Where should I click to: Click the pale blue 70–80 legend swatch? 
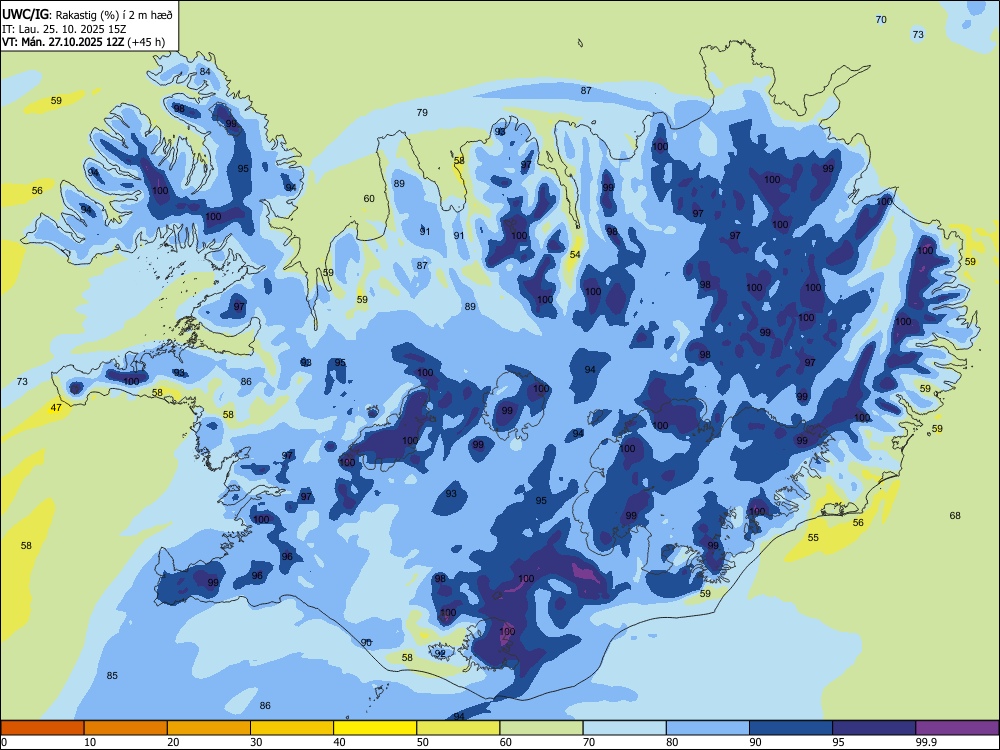tap(624, 728)
